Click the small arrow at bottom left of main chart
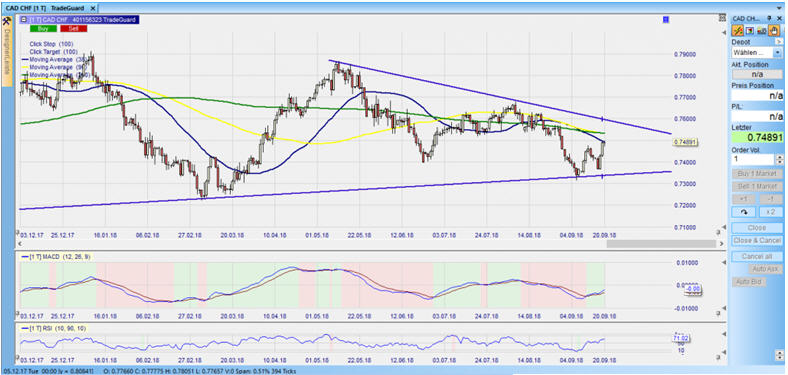The image size is (788, 375). [x=20, y=244]
